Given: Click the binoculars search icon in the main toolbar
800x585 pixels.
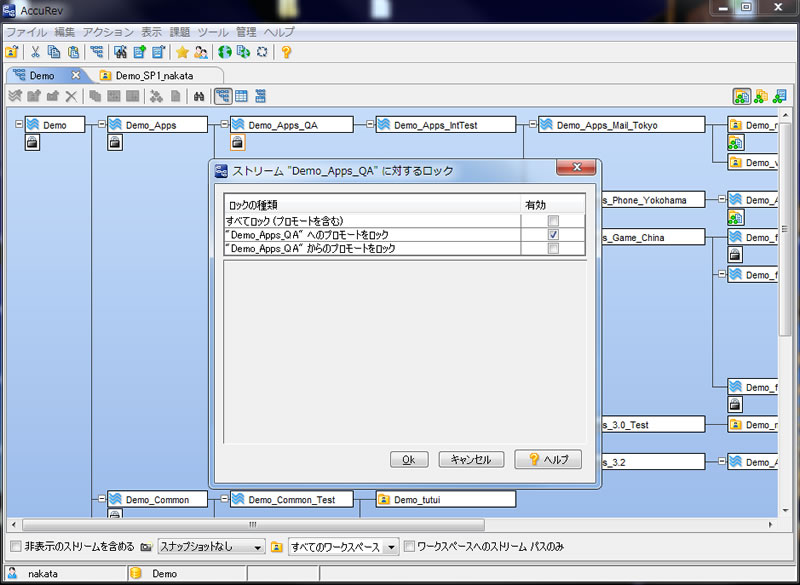Looking at the screenshot, I should (x=120, y=52).
